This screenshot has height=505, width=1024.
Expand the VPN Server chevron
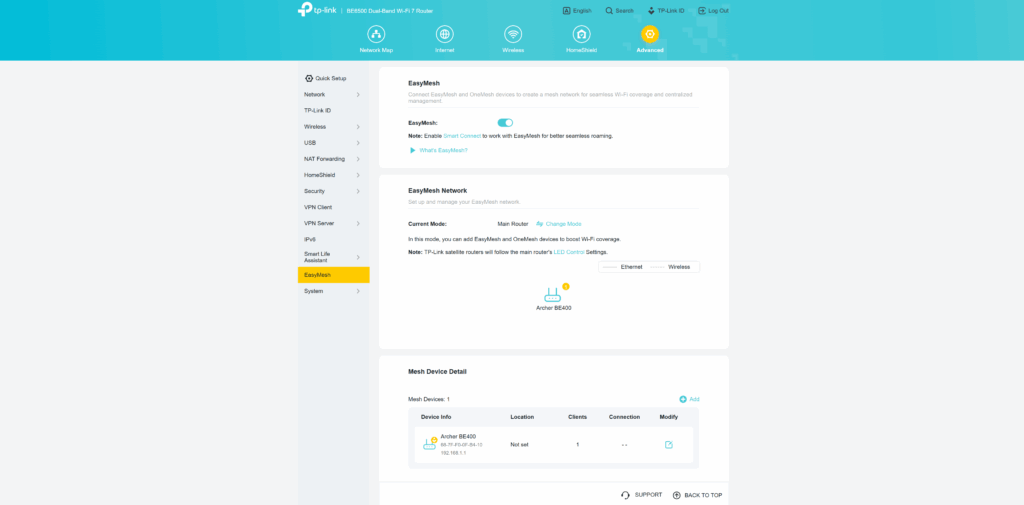click(x=358, y=223)
